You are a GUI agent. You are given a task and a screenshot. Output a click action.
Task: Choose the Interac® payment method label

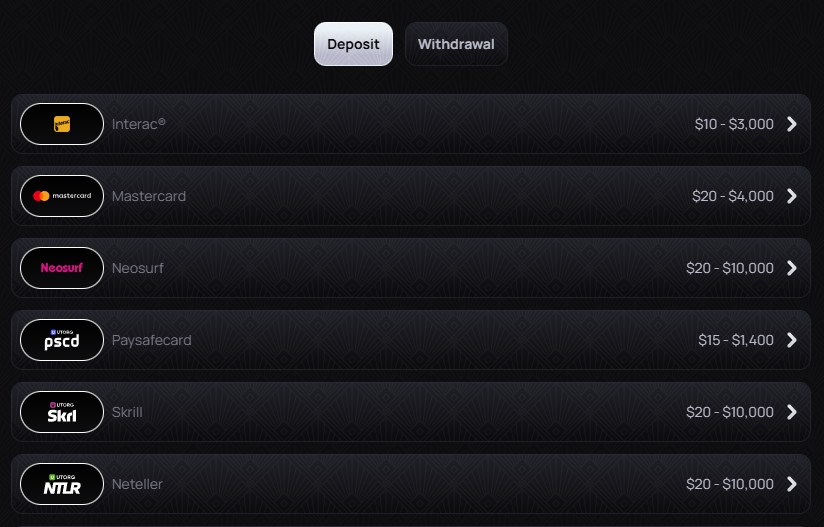pyautogui.click(x=139, y=124)
